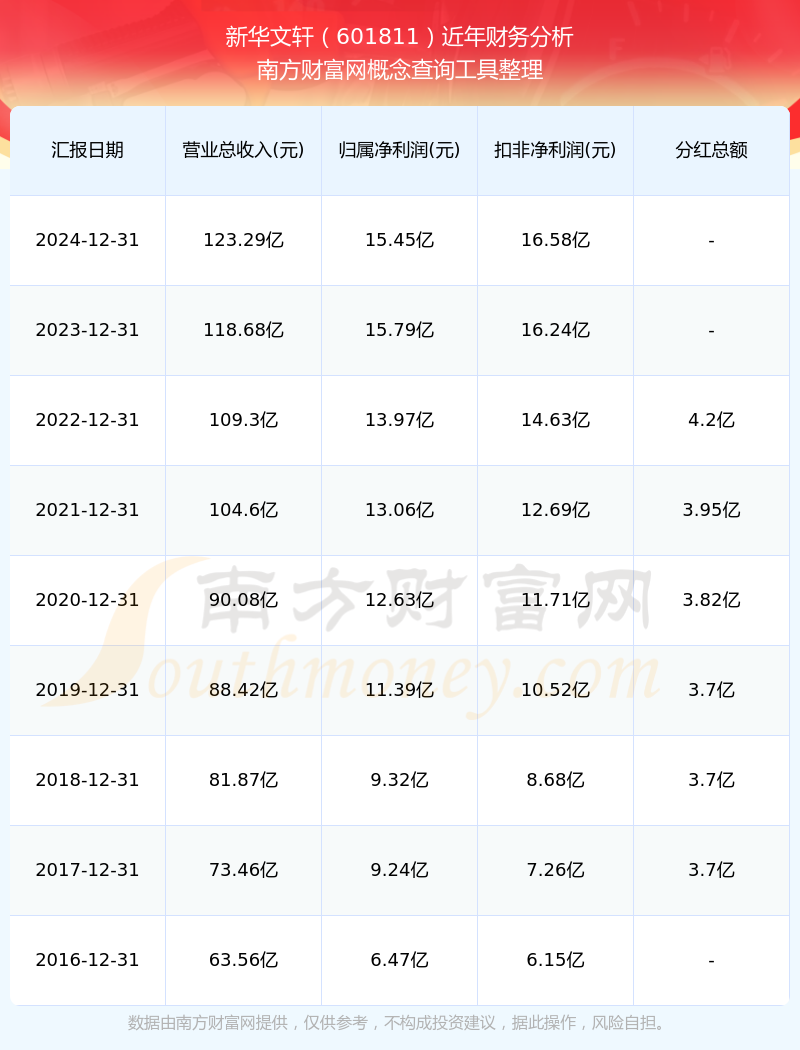
Task: Select the 营业总收入(元) column header
Action: point(244,150)
